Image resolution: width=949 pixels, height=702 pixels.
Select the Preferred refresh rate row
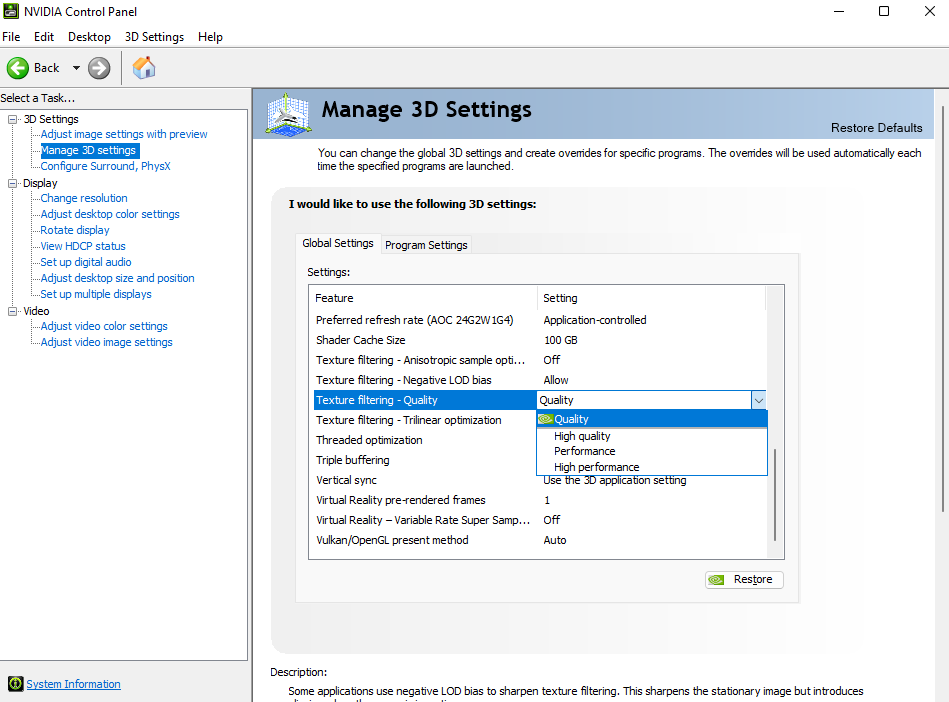pos(540,320)
